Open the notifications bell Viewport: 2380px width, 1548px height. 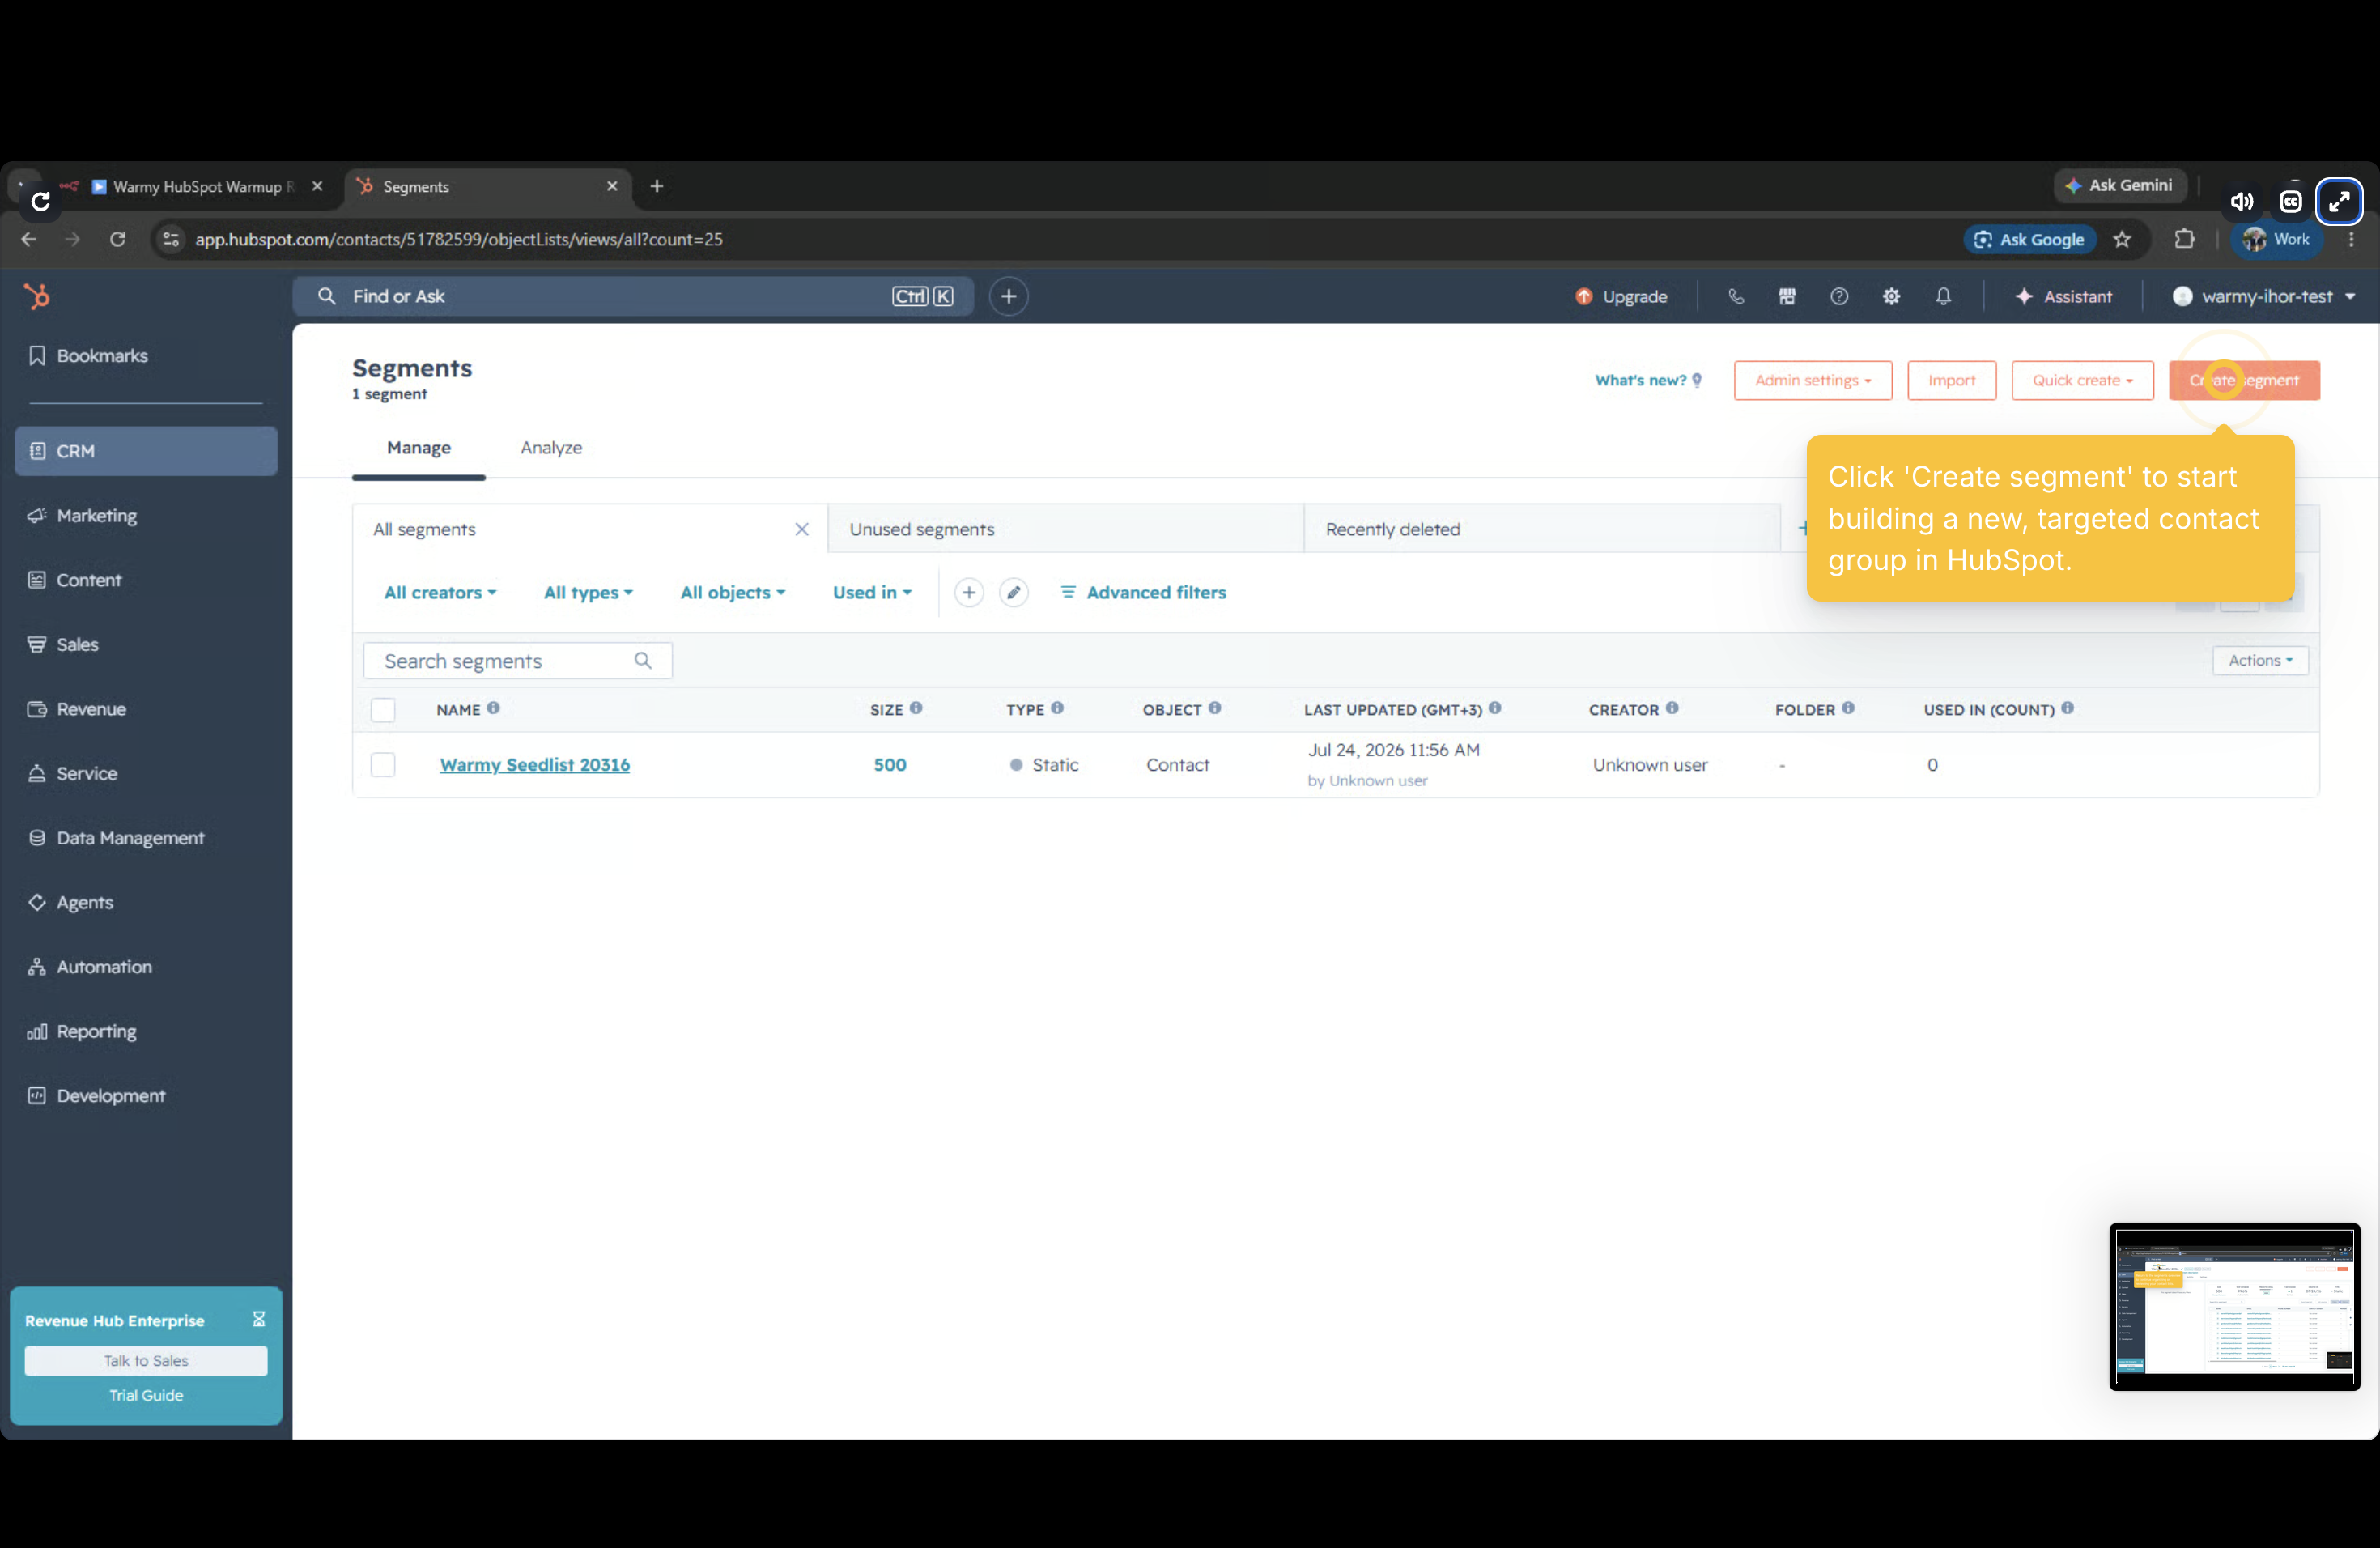1943,296
